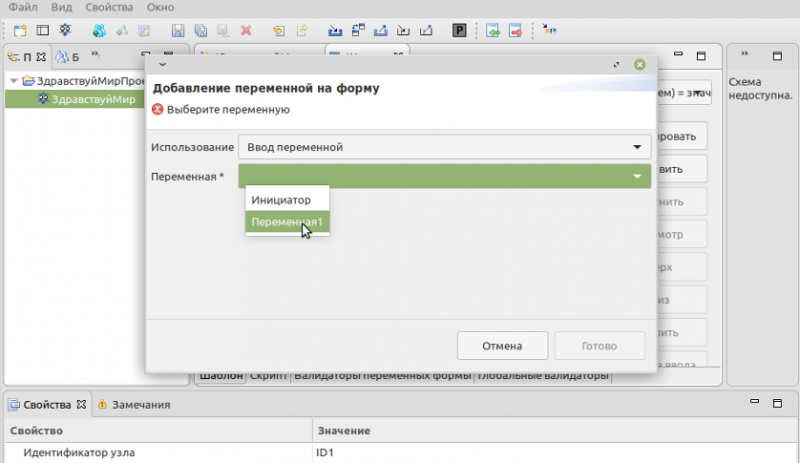Screen dimensions: 800x463
Task: Click the red X delete toolbar icon
Action: pos(246,30)
